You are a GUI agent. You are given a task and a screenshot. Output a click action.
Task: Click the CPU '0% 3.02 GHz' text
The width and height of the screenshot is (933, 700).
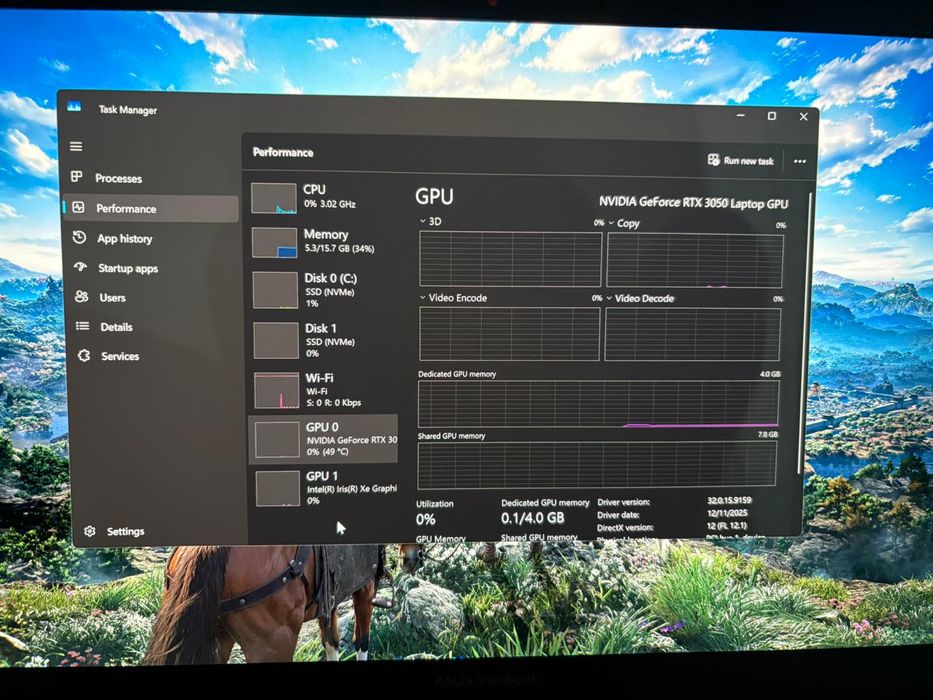click(330, 204)
